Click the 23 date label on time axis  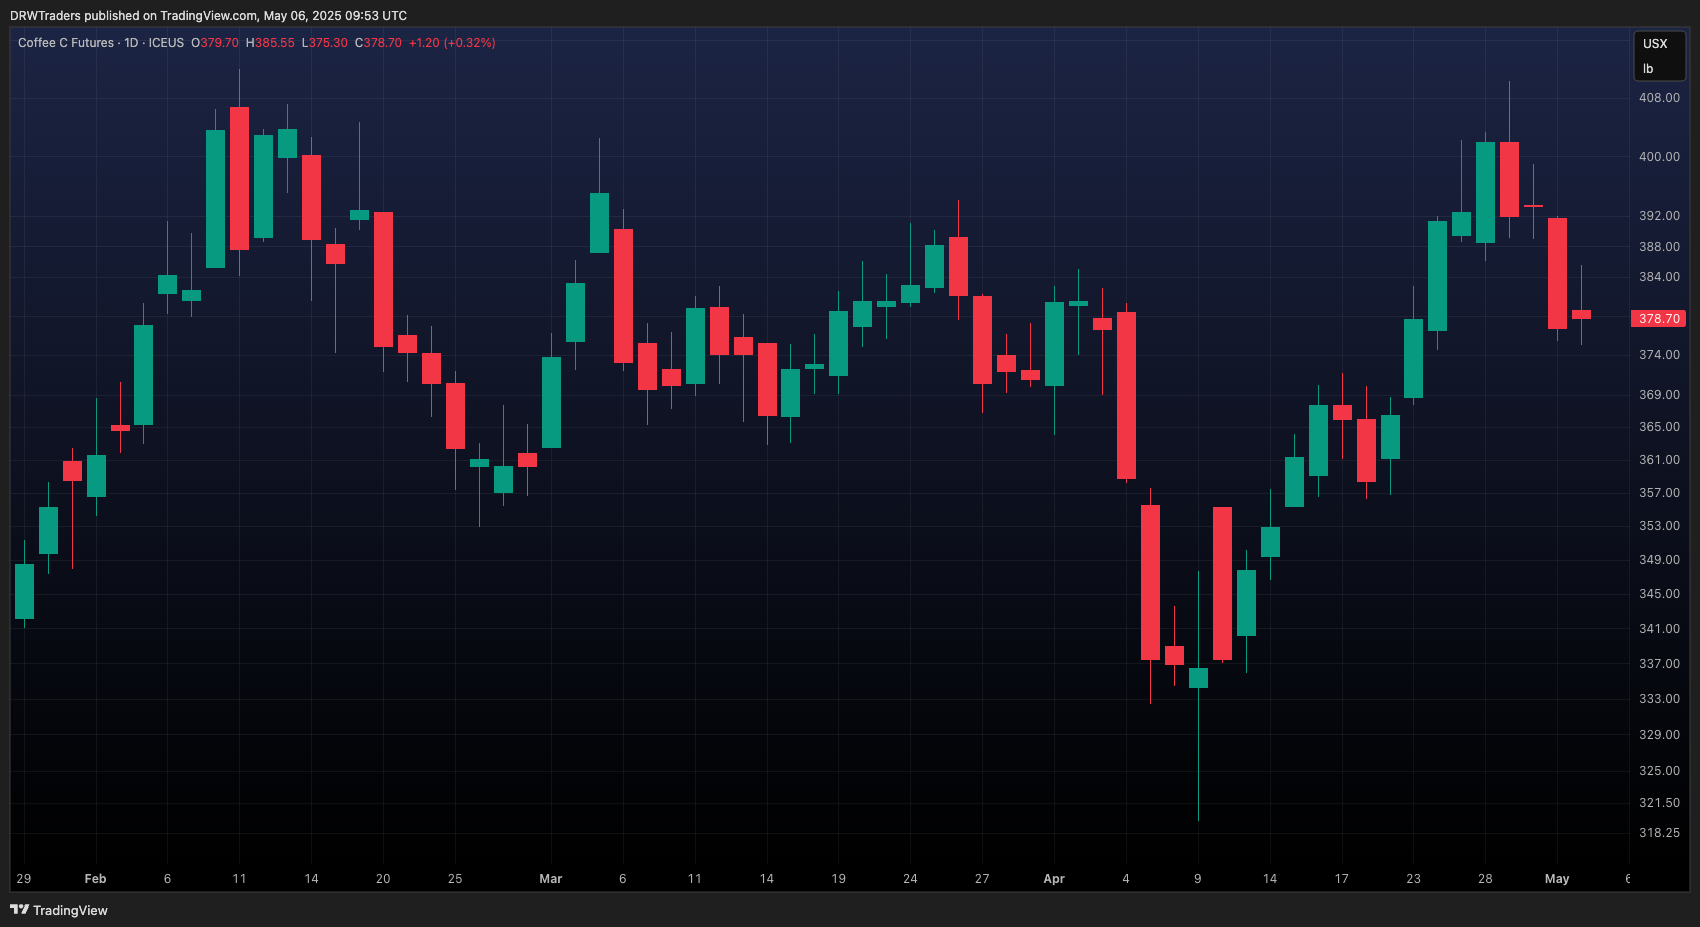pyautogui.click(x=1413, y=879)
